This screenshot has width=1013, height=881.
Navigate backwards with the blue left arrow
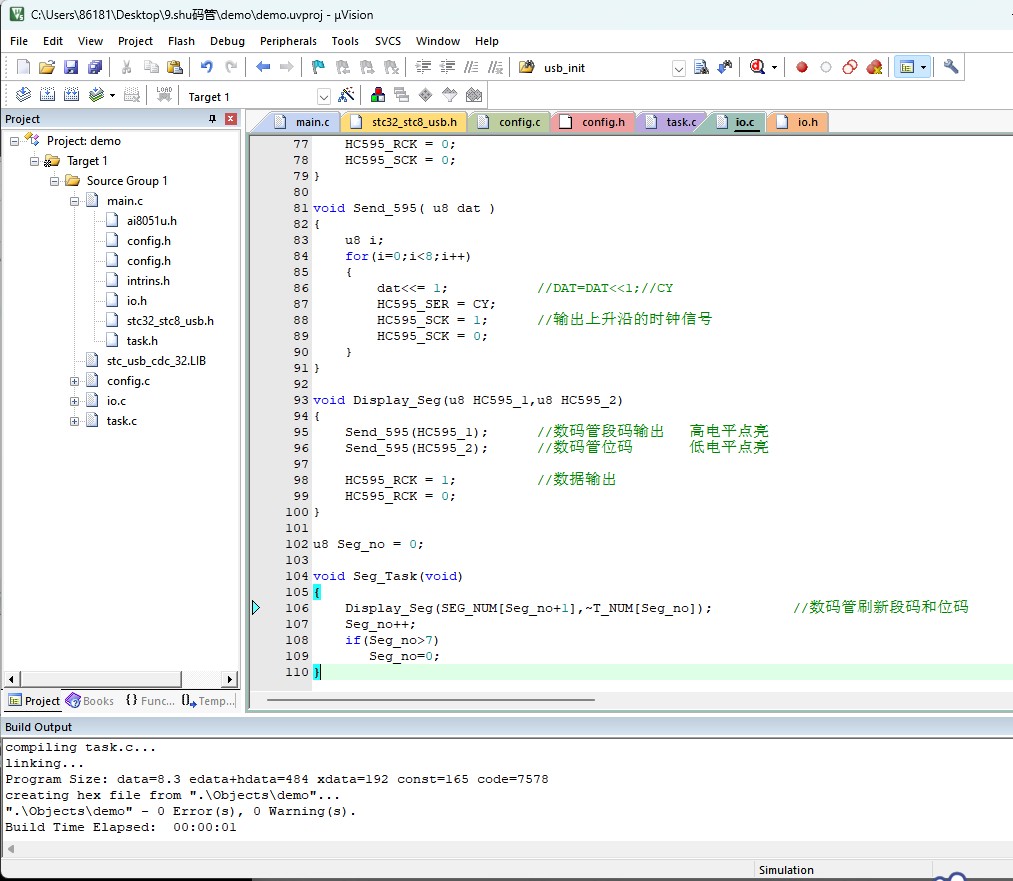pos(263,67)
